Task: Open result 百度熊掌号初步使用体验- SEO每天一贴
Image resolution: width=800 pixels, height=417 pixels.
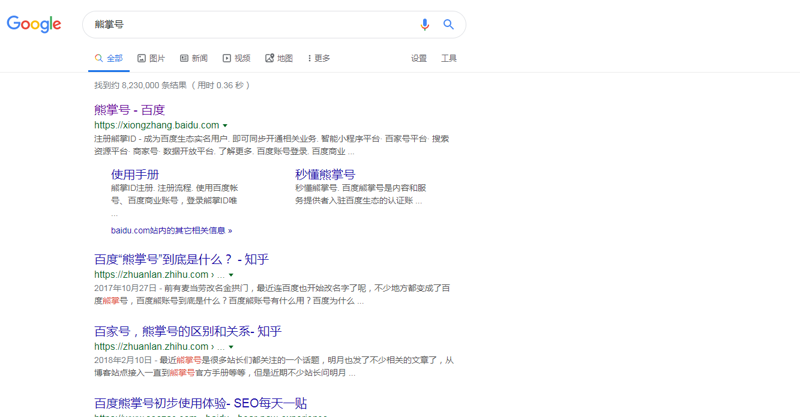Action: [201, 403]
